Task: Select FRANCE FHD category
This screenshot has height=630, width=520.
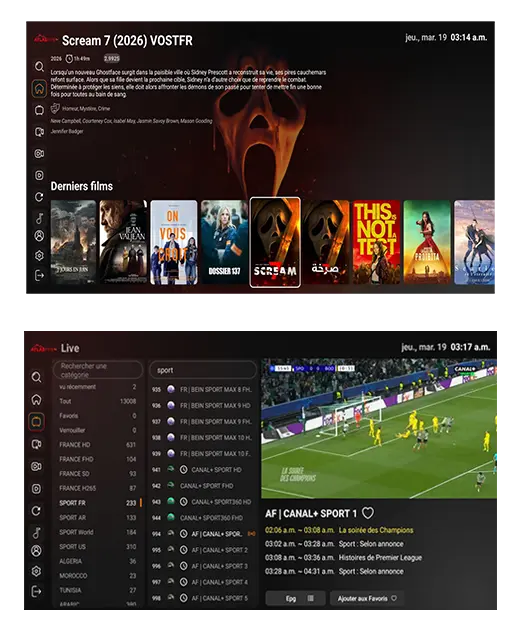Action: coord(98,459)
